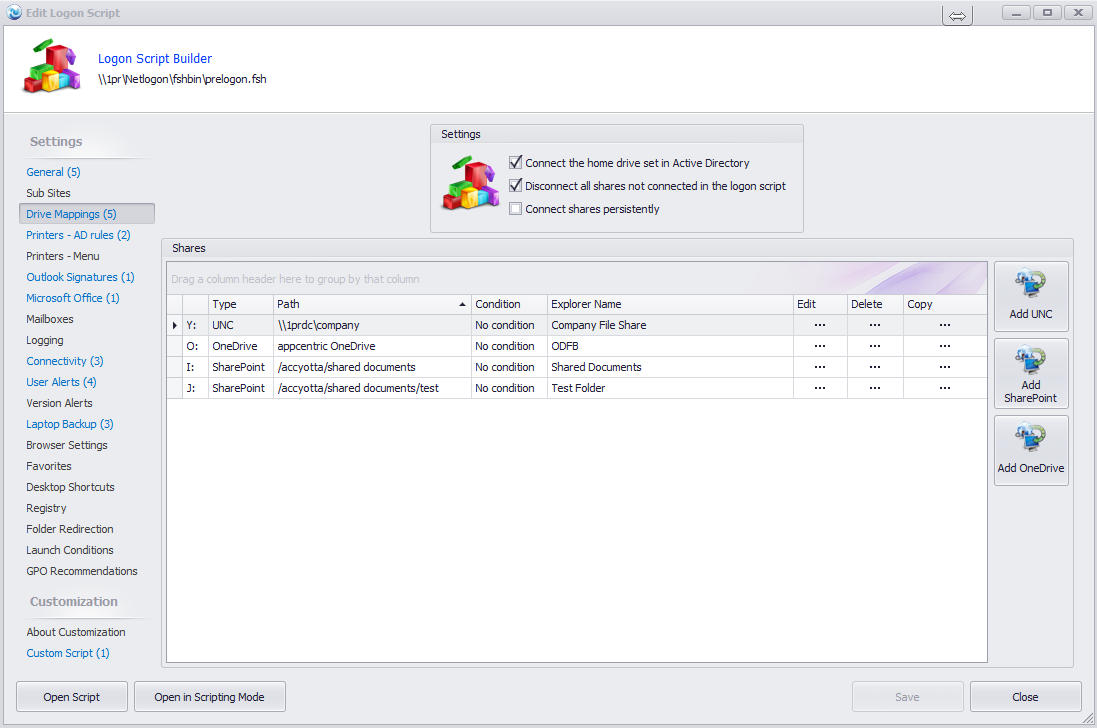Click delete ellipsis for ODFB row
Screen dimensions: 1097x728
(x=874, y=346)
